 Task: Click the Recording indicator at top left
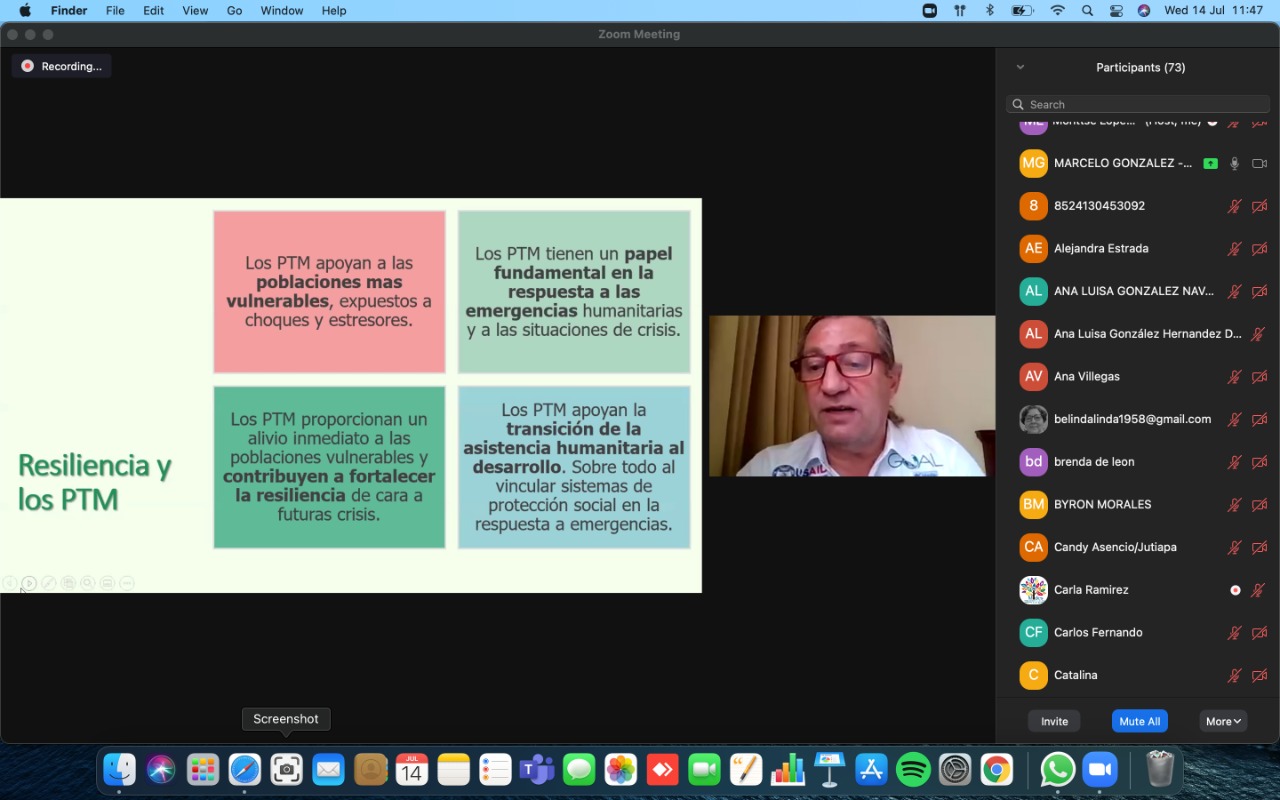coord(62,66)
